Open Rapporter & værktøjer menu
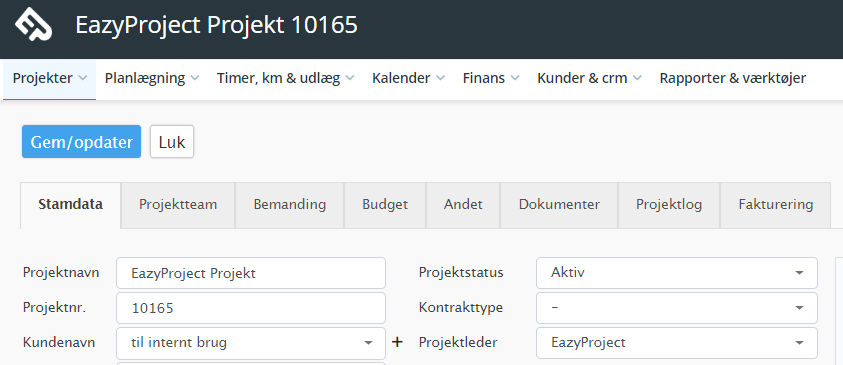The image size is (843, 365). pyautogui.click(x=733, y=78)
